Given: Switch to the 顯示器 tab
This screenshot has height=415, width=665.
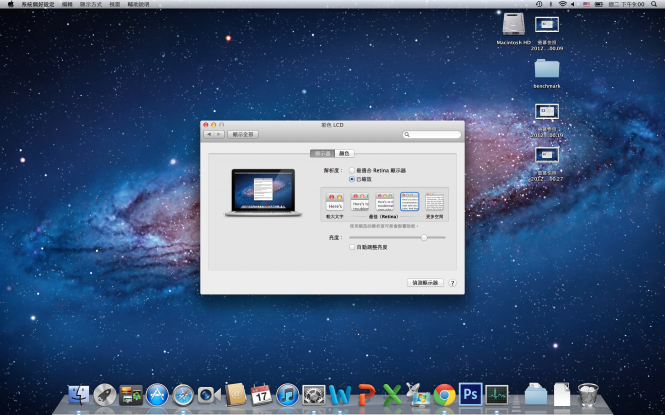Looking at the screenshot, I should coord(322,153).
